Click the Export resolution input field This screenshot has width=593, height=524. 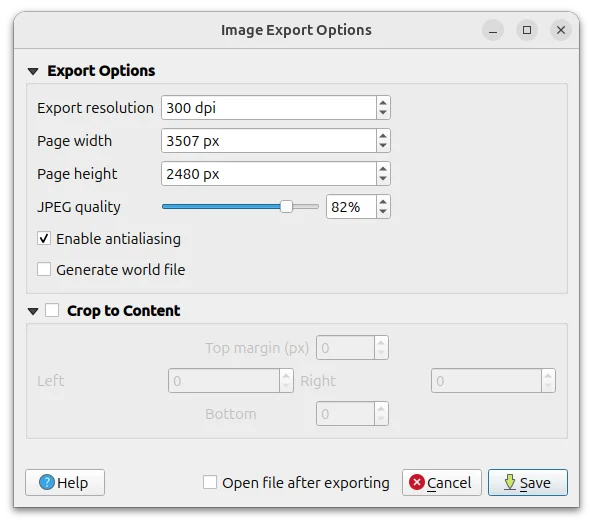tap(269, 108)
